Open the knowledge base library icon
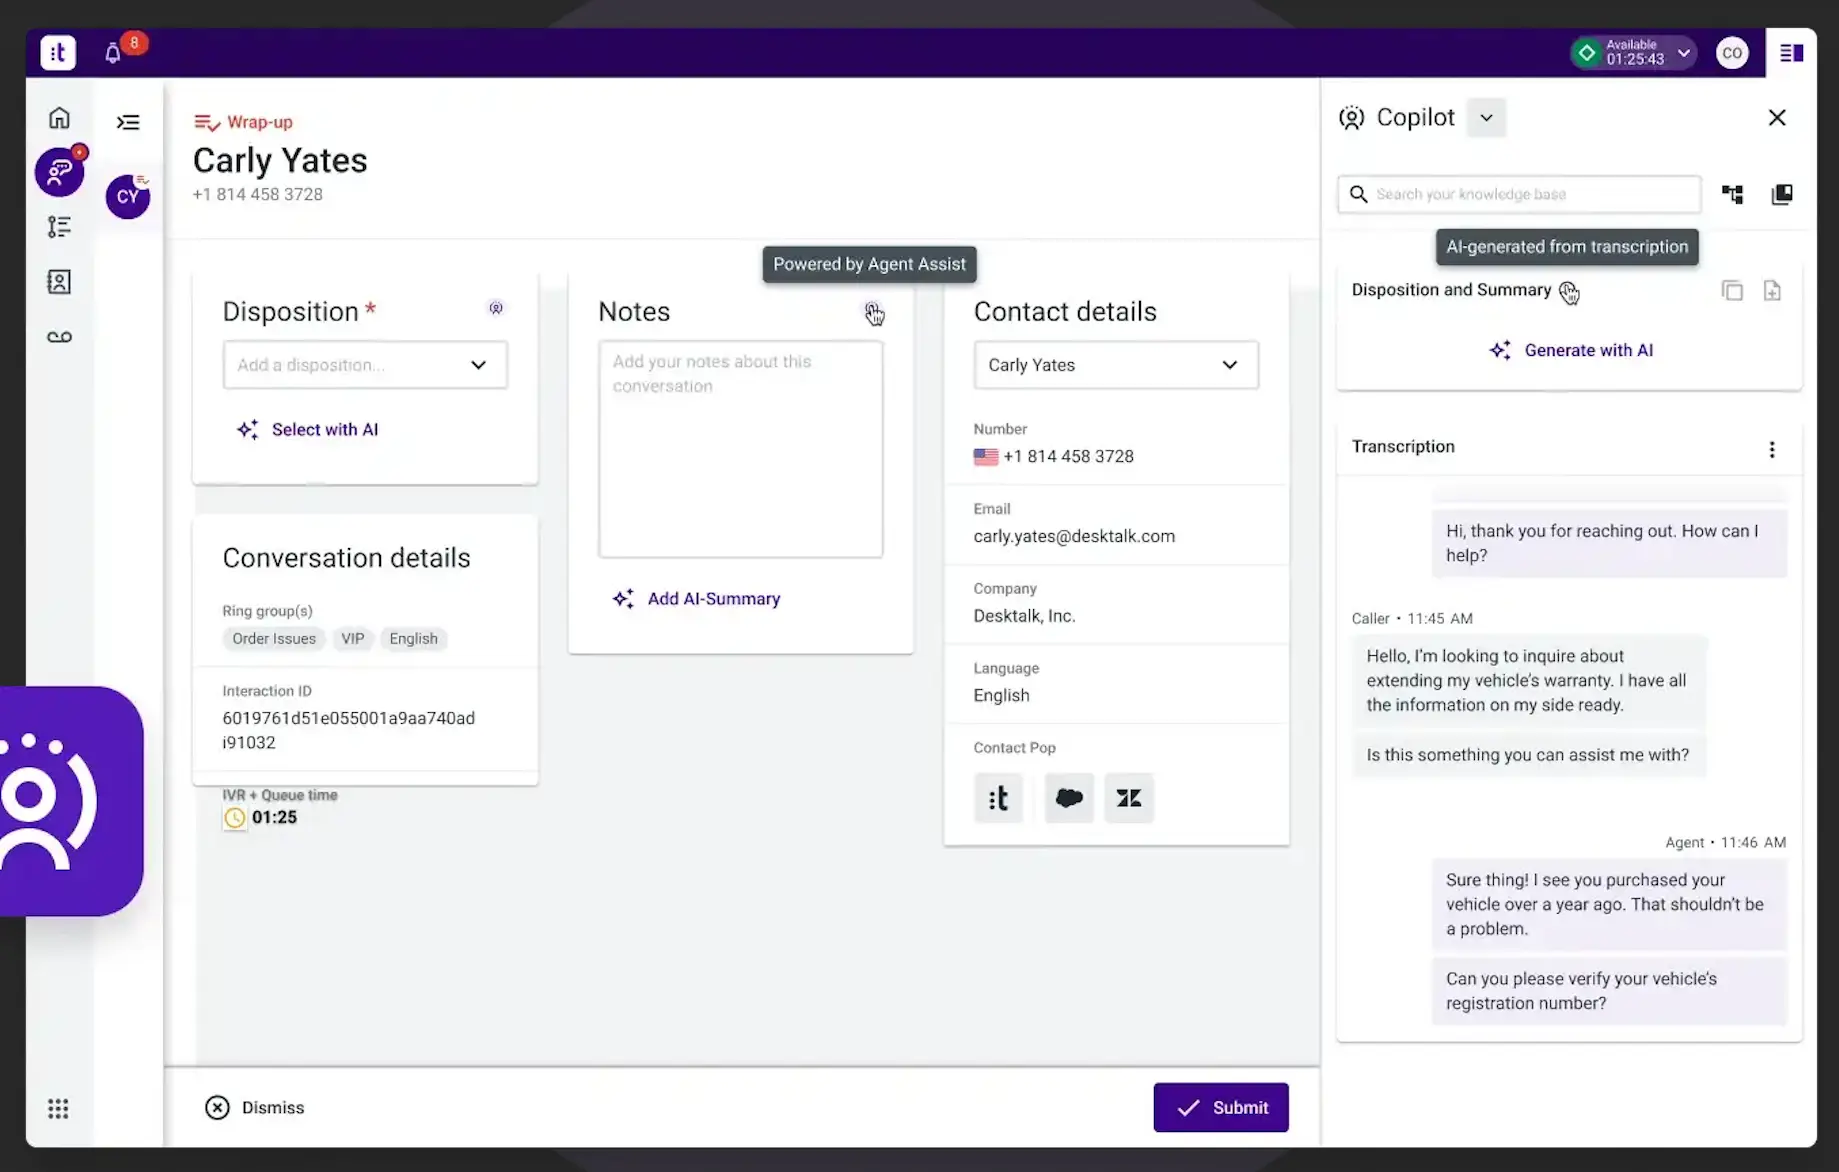The width and height of the screenshot is (1839, 1172). 1782,194
